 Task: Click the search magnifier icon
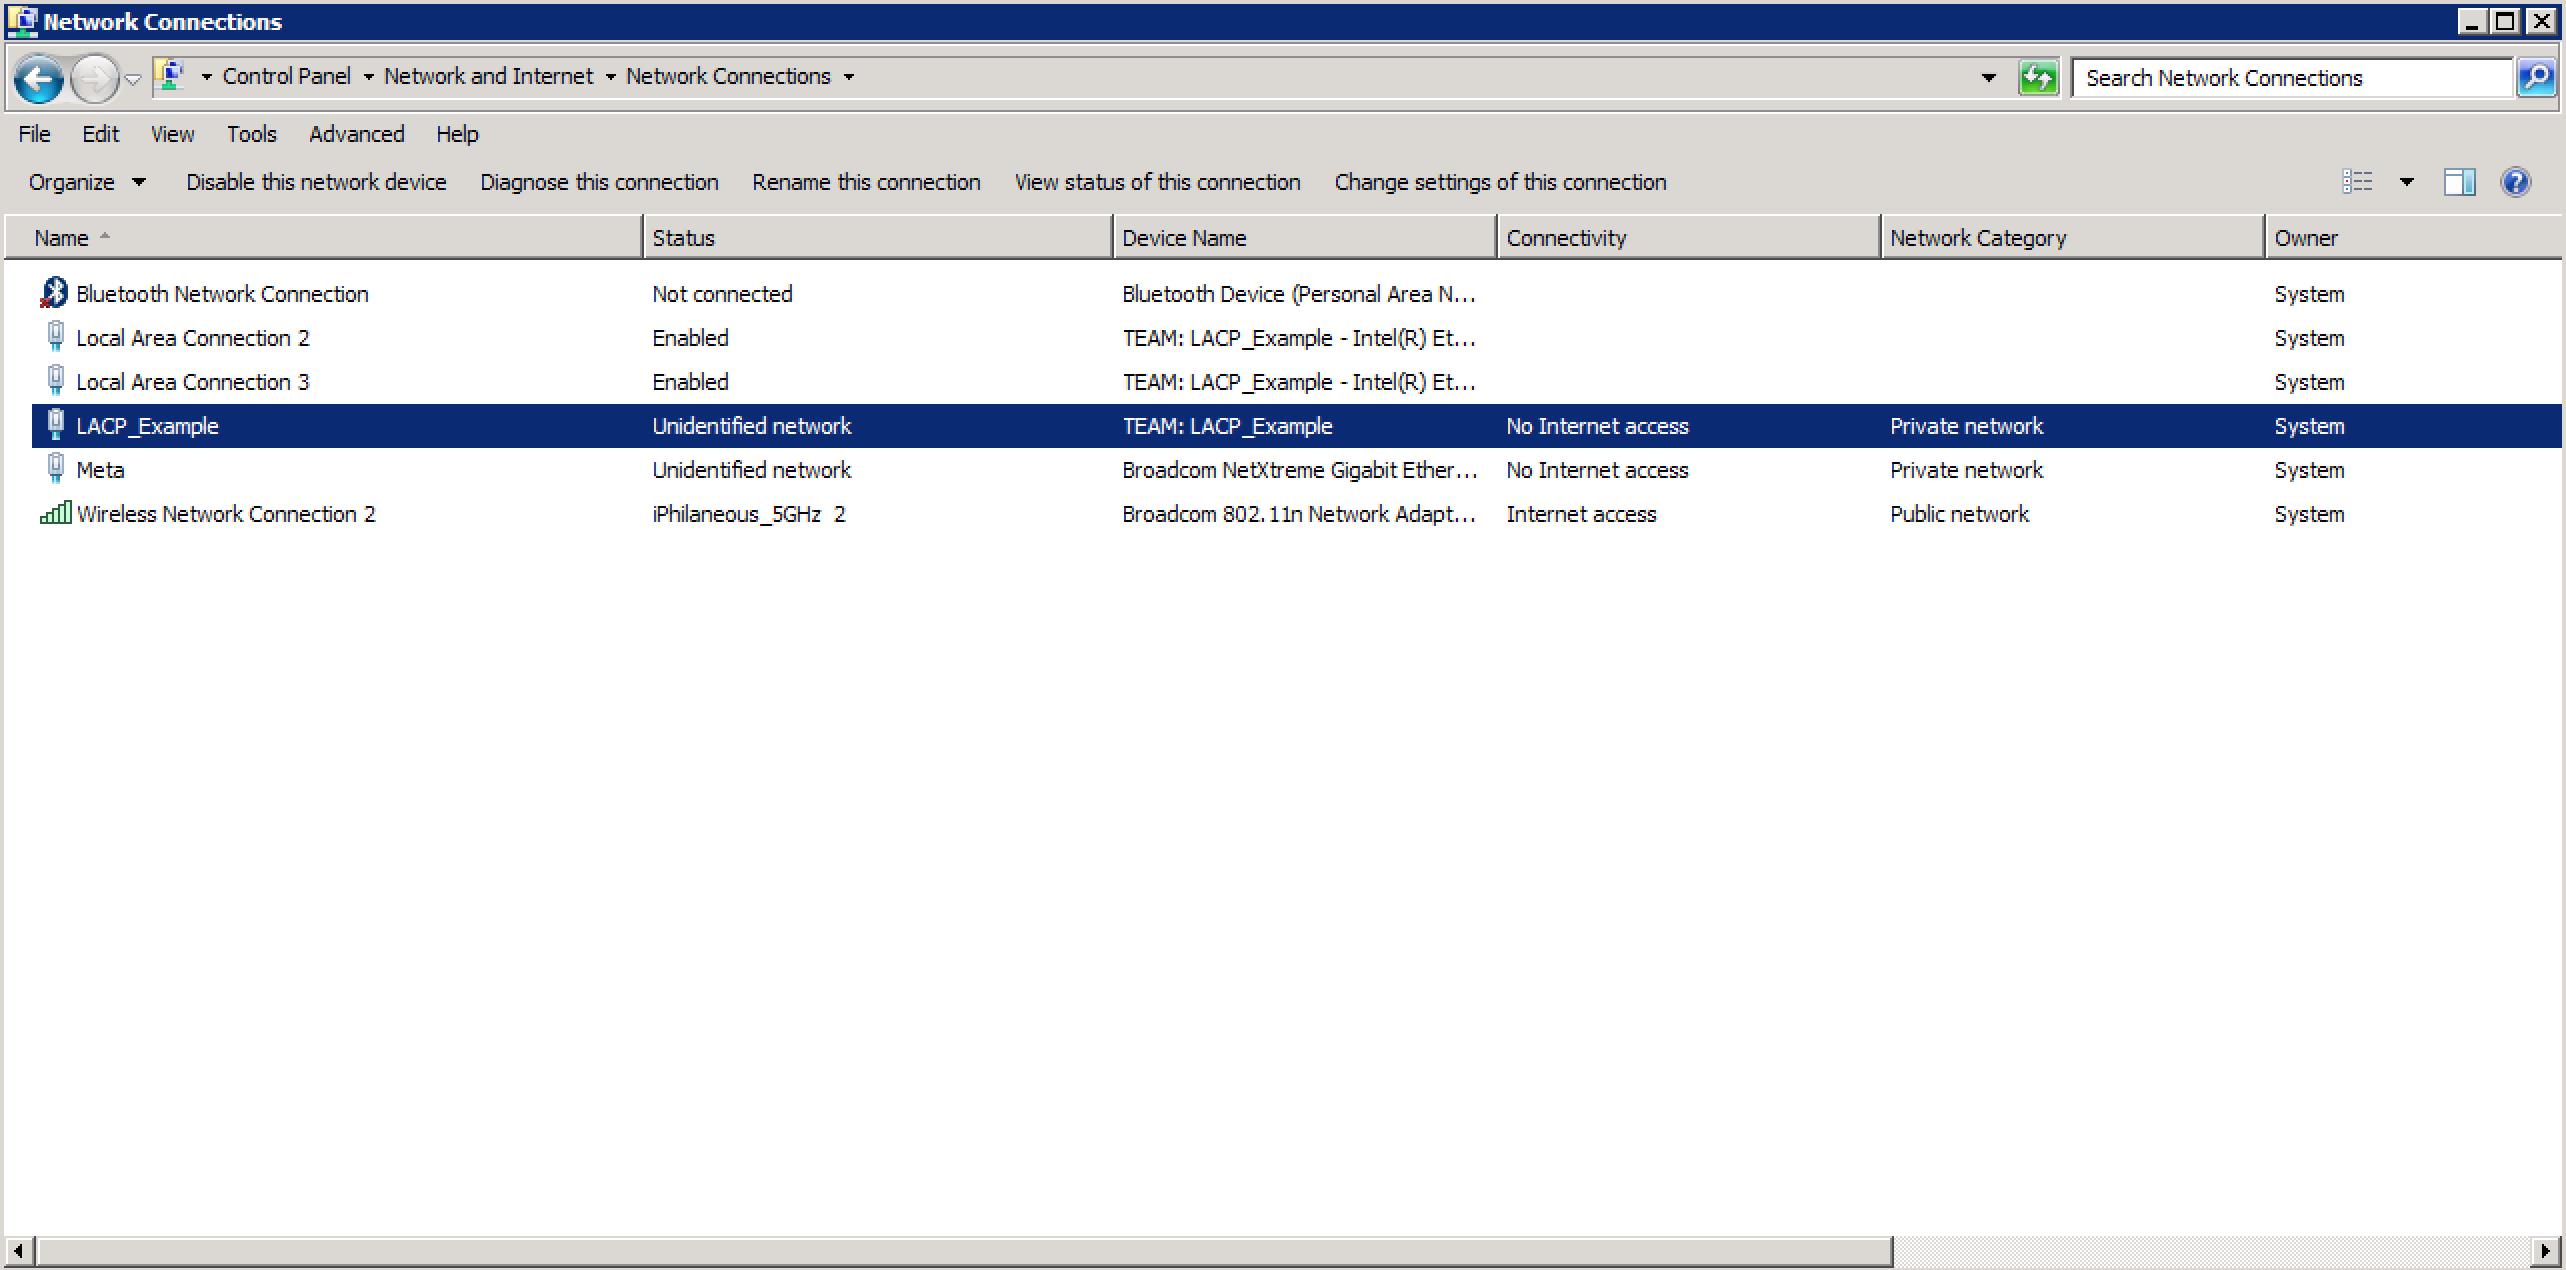point(2535,78)
